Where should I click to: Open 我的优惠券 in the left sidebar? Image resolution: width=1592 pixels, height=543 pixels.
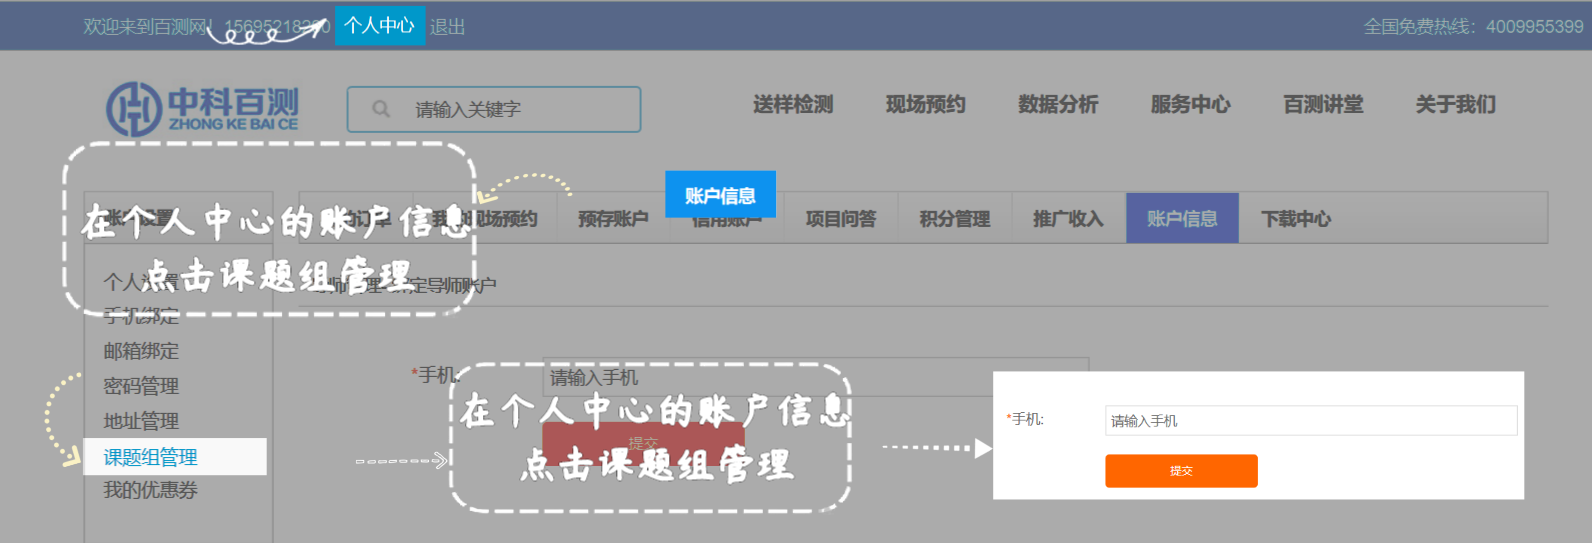(x=151, y=490)
